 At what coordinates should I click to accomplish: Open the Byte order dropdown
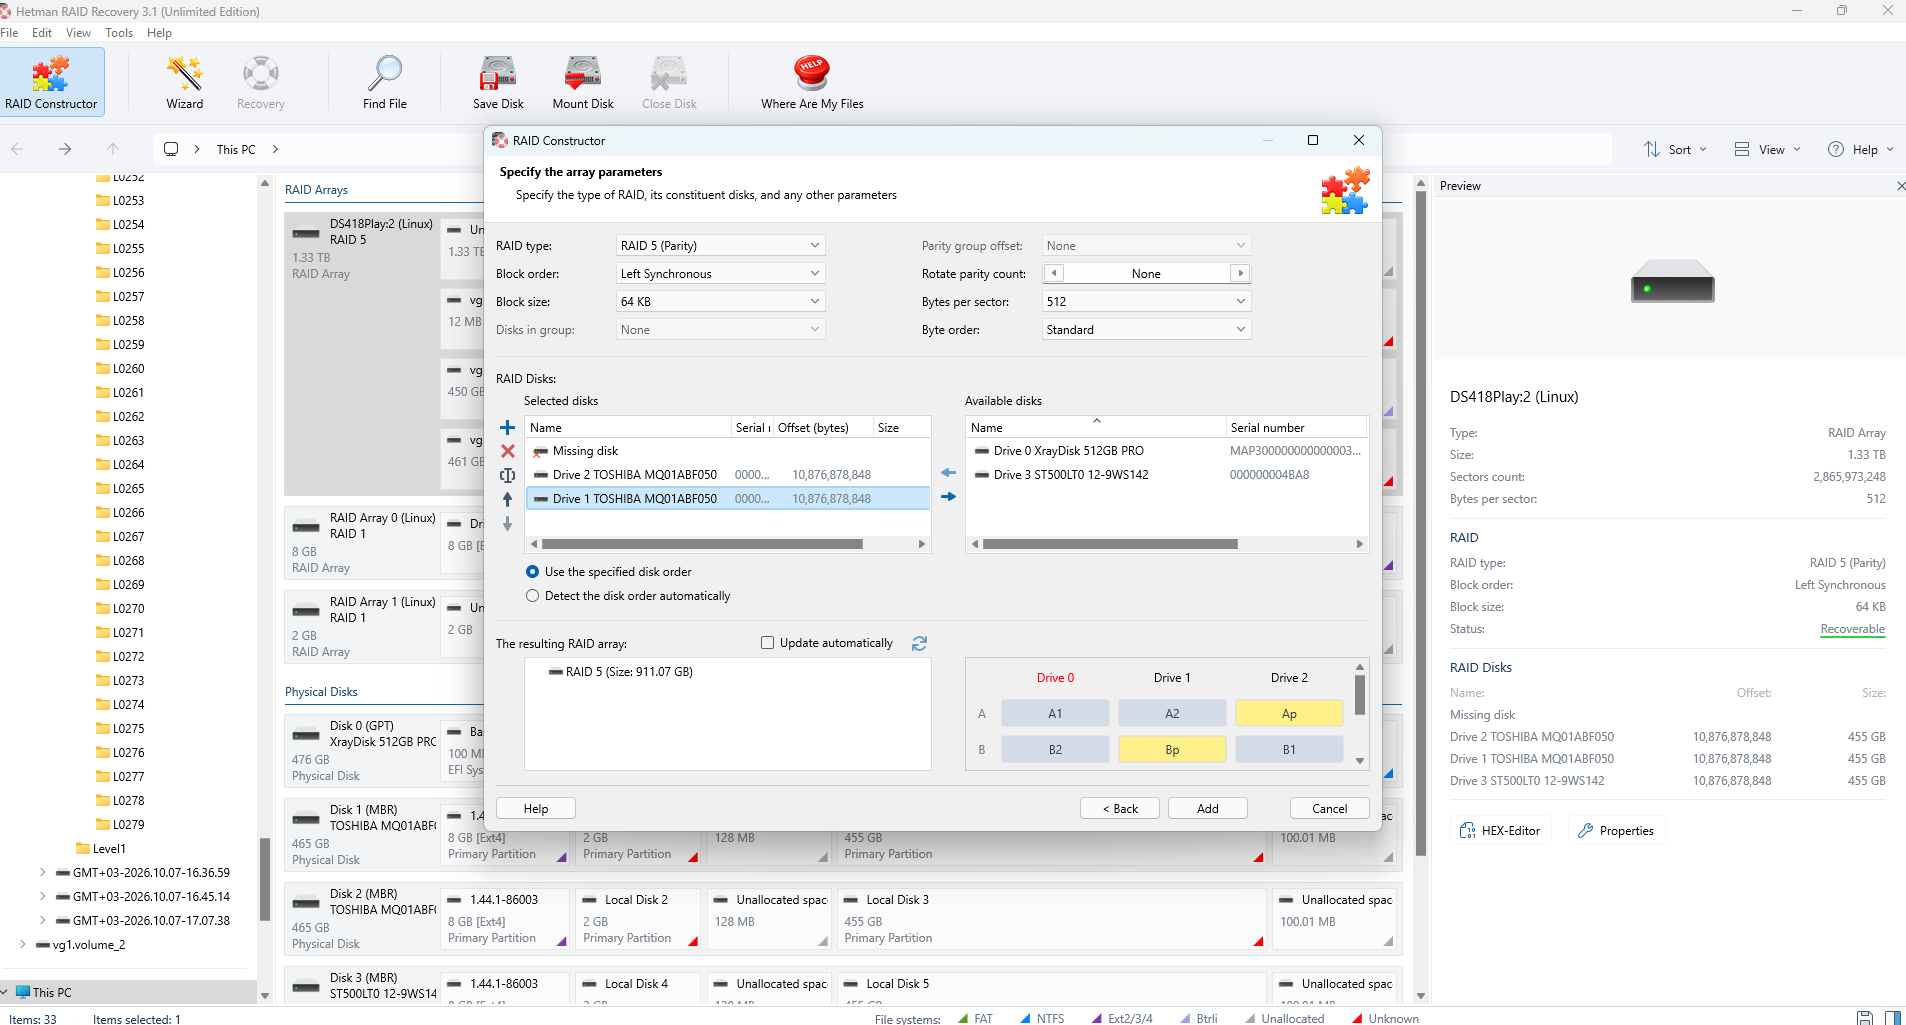[x=1146, y=330]
